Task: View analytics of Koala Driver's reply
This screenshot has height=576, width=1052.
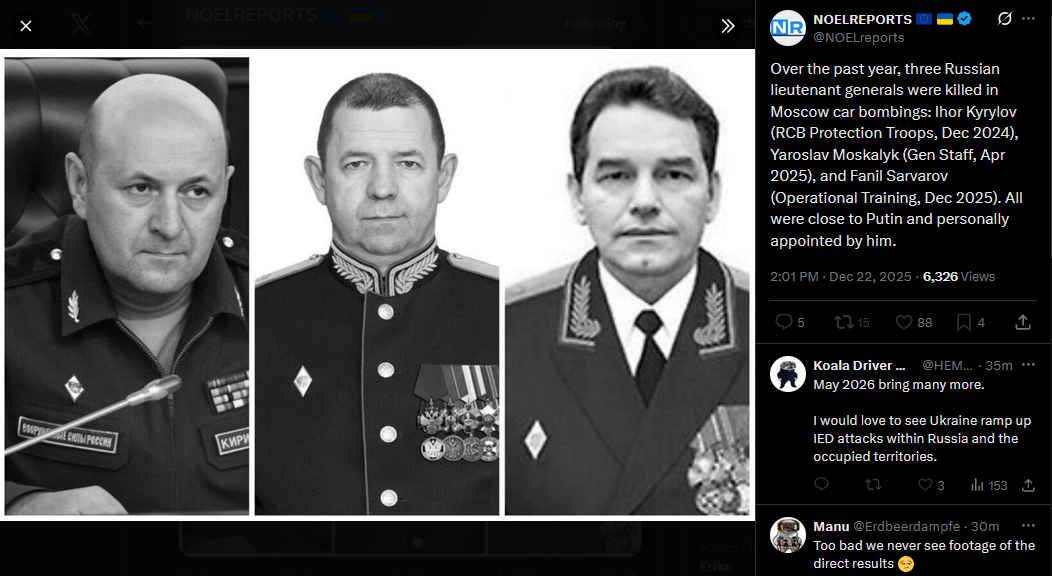Action: click(989, 485)
